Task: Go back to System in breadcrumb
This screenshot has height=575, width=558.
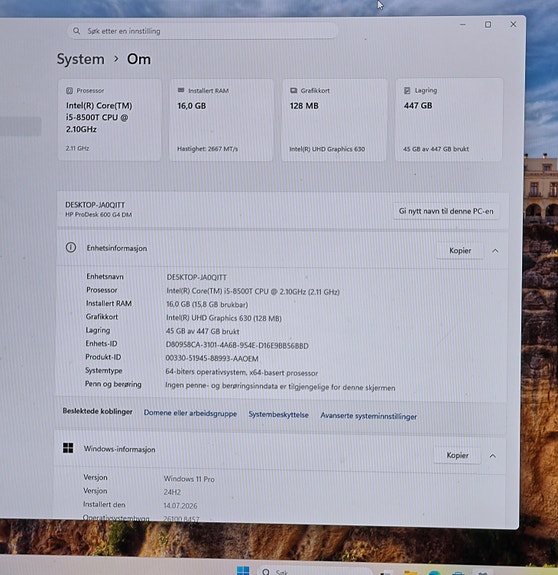Action: click(81, 59)
